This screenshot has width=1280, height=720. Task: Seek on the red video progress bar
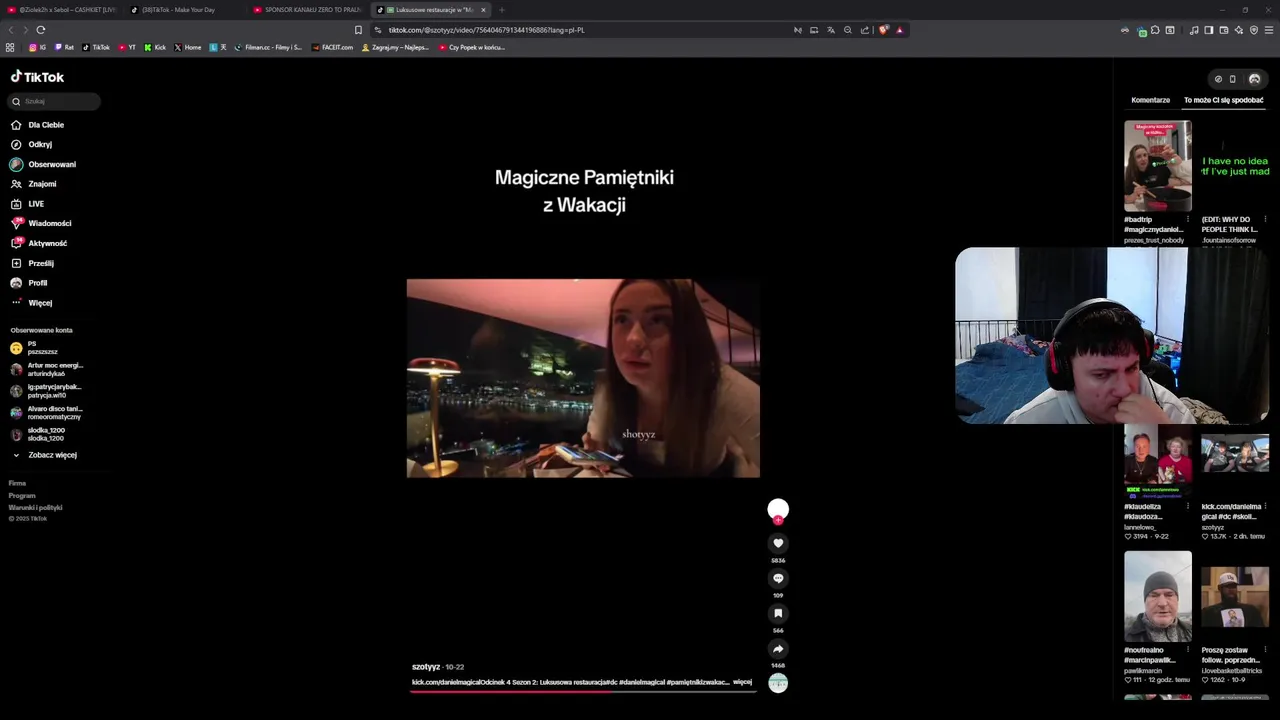[583, 690]
